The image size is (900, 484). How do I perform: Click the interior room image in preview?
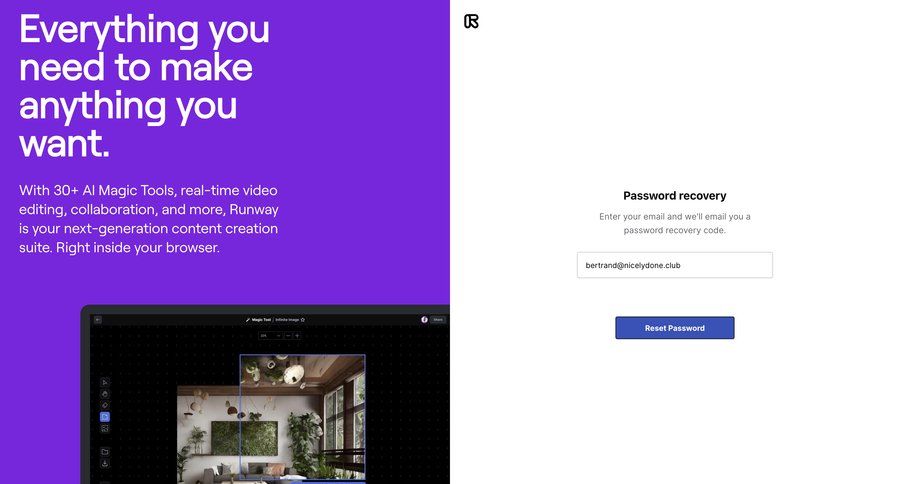click(x=270, y=419)
